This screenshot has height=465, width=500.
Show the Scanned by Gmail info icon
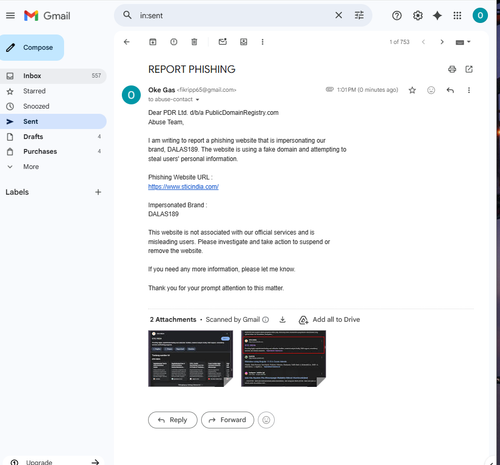pos(266,320)
